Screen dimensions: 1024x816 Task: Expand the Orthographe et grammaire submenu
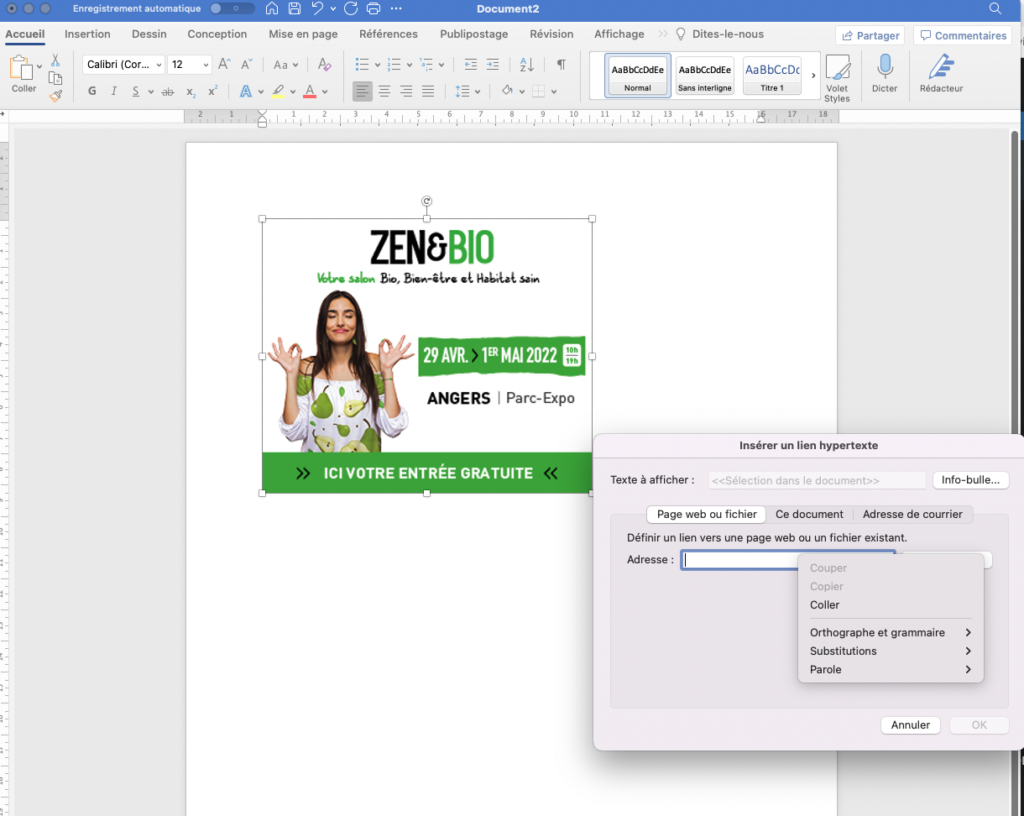click(x=890, y=632)
